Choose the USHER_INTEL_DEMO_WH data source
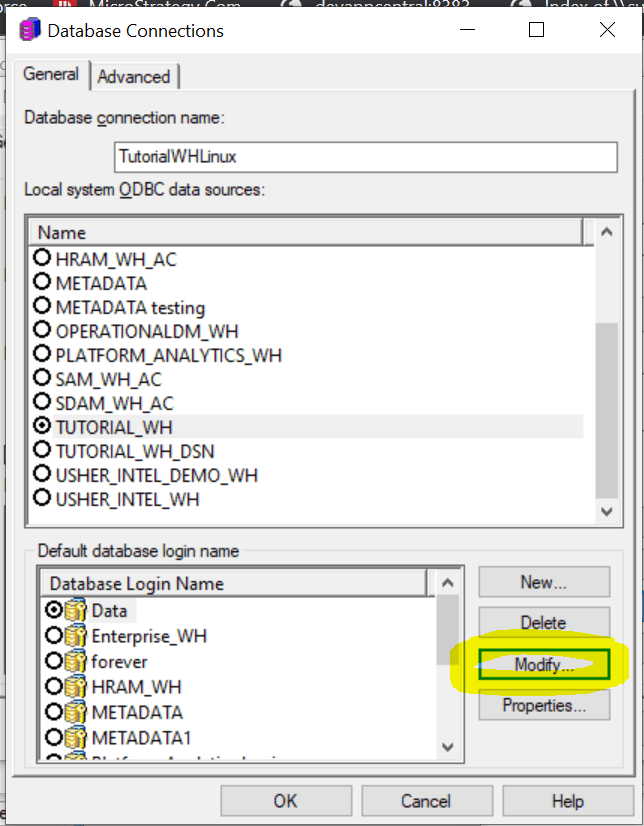 [x=43, y=474]
